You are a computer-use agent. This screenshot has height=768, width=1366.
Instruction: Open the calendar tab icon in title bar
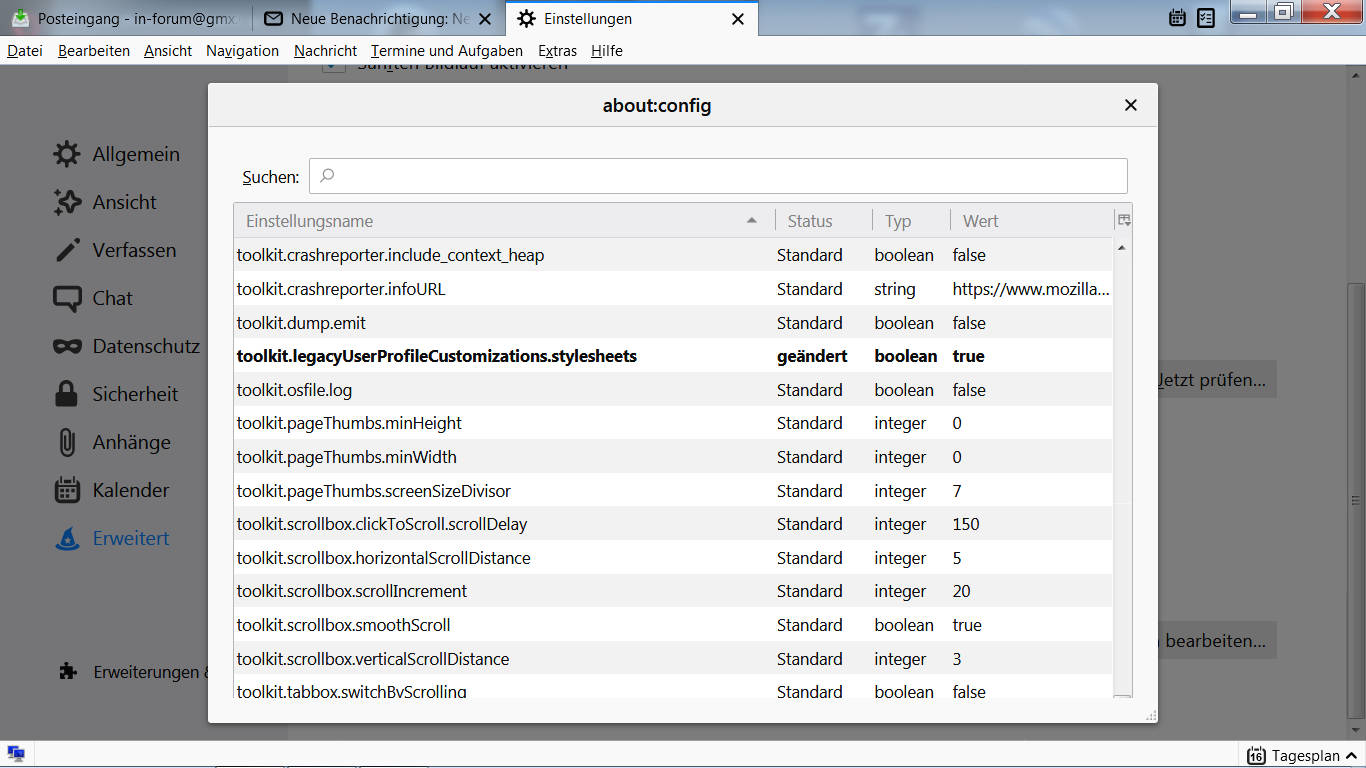coord(1177,18)
